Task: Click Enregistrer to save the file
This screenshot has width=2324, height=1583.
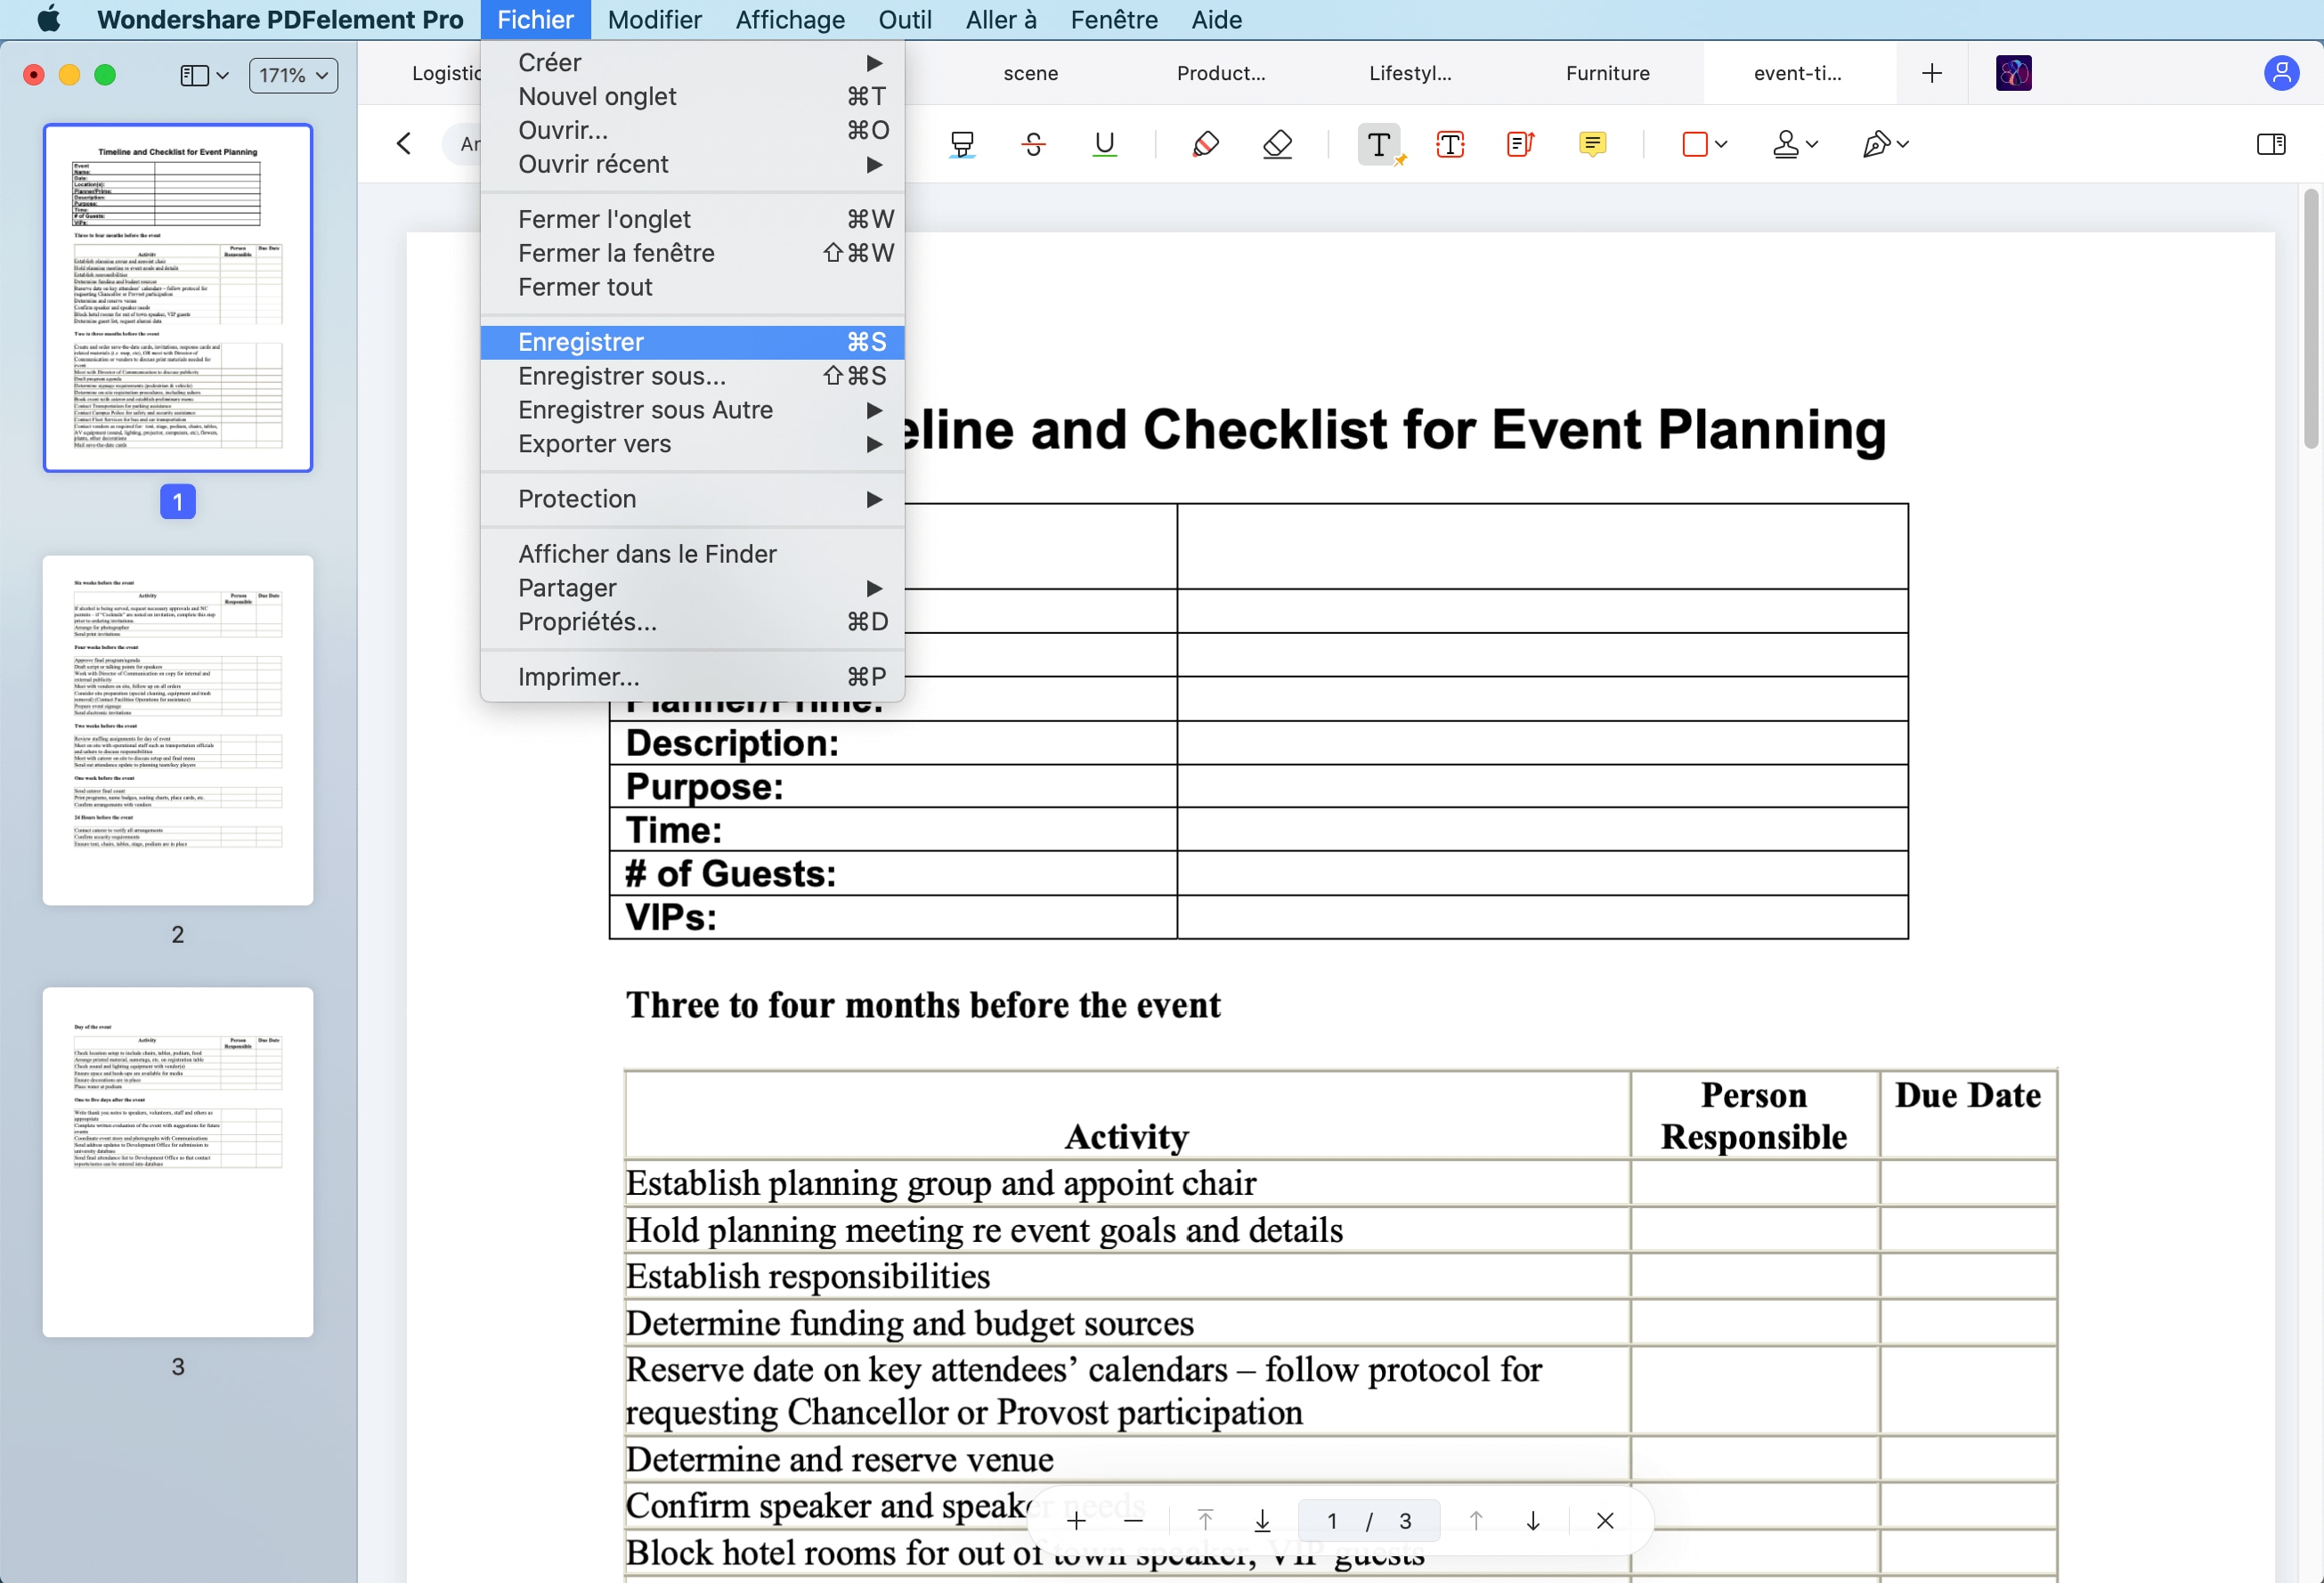Action: click(x=580, y=341)
